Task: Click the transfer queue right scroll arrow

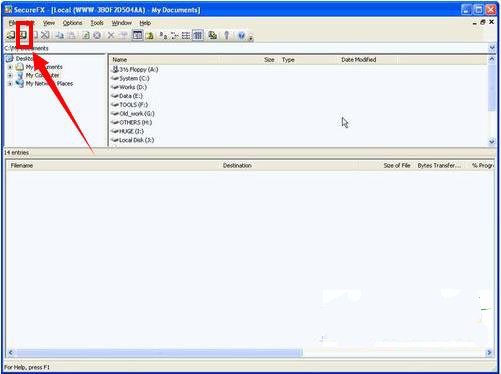Action: coord(489,352)
